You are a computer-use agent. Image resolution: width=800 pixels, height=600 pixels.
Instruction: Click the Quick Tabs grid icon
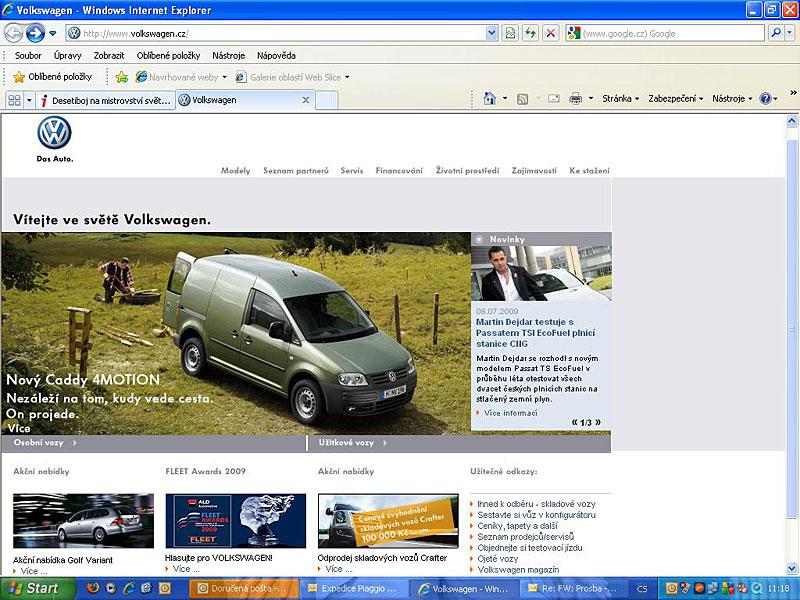tap(14, 100)
